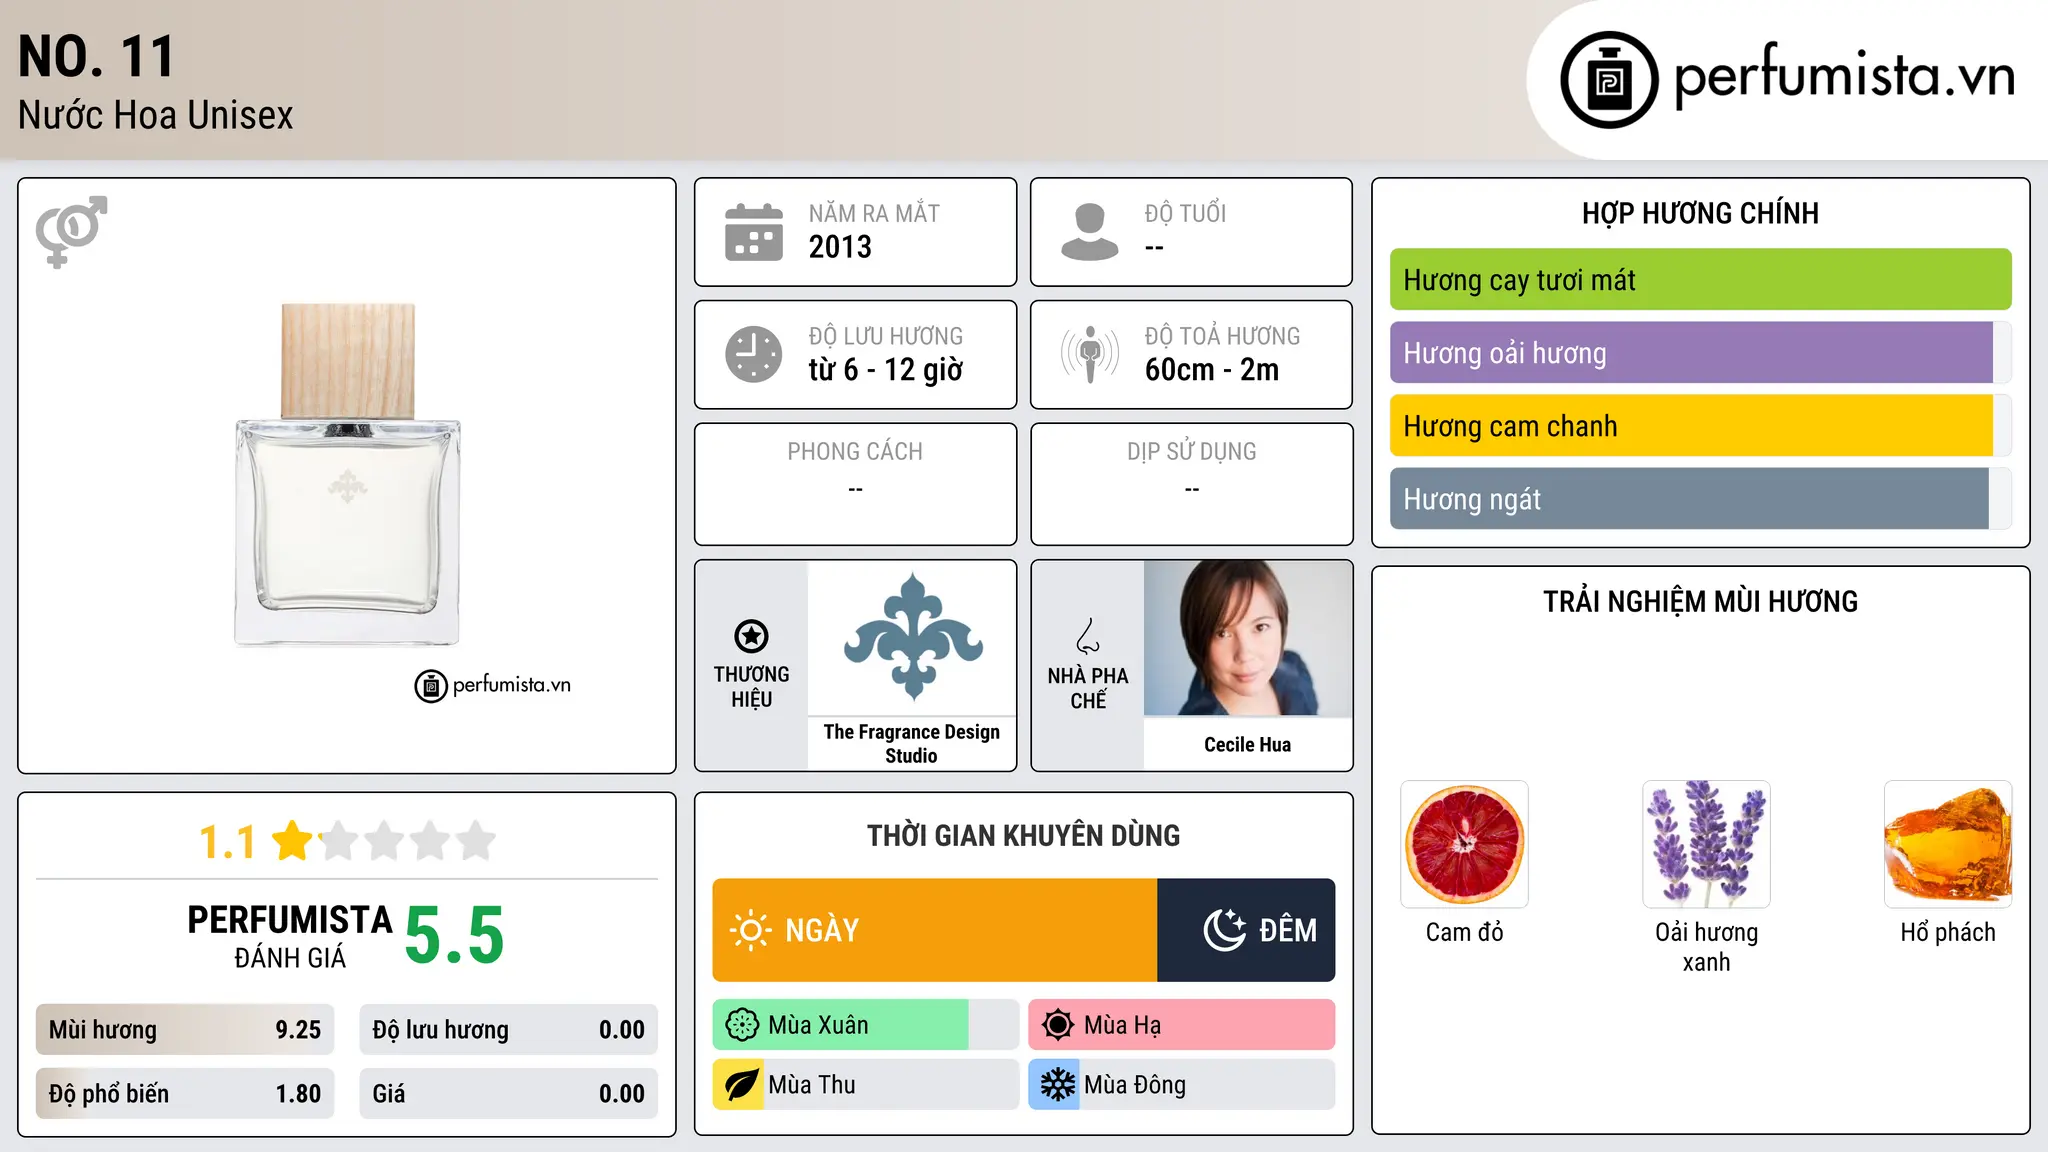2048x1152 pixels.
Task: Click the "Hổ phách" note label
Action: [1948, 933]
